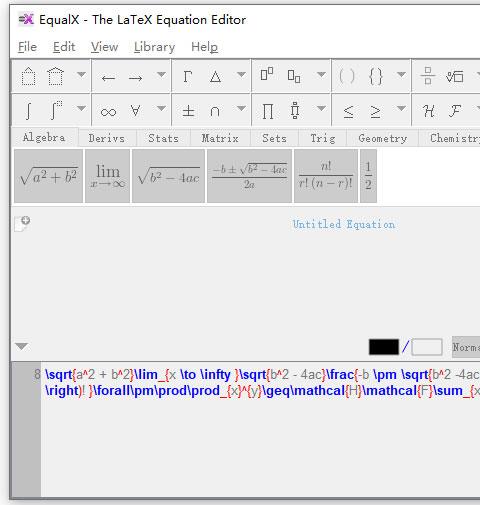Insert combination n!/r!(n−r)! template

tap(326, 176)
